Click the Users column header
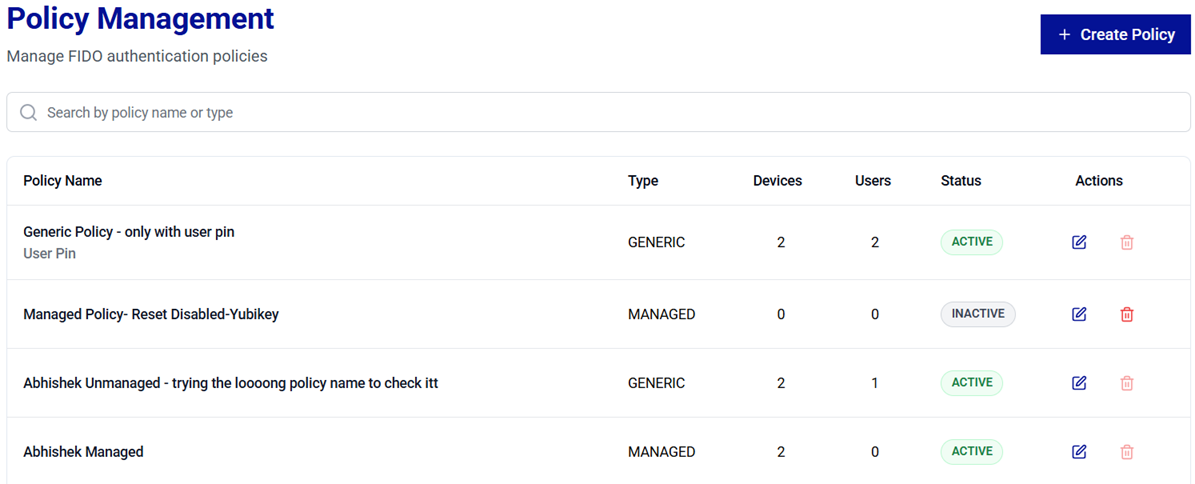The height and width of the screenshot is (484, 1195). 873,181
